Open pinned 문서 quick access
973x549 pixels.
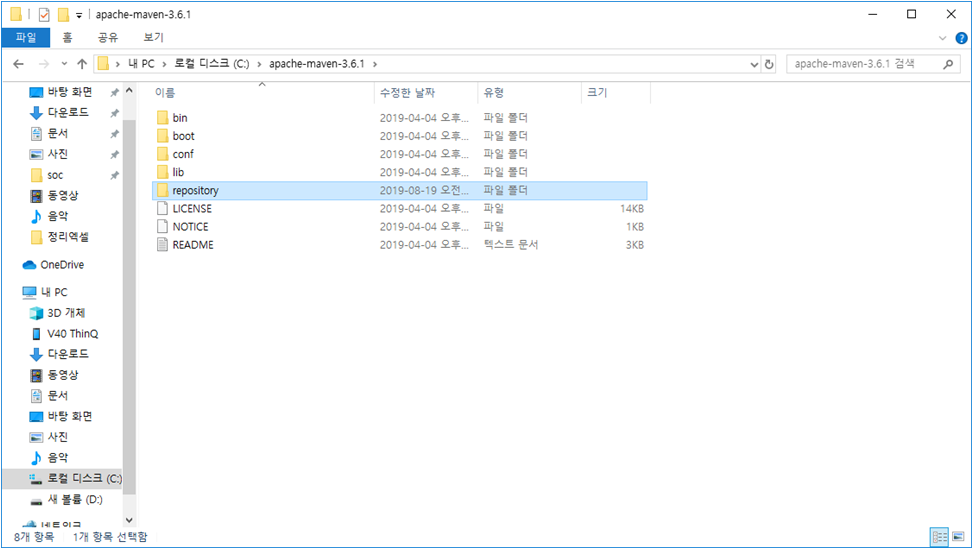50,133
